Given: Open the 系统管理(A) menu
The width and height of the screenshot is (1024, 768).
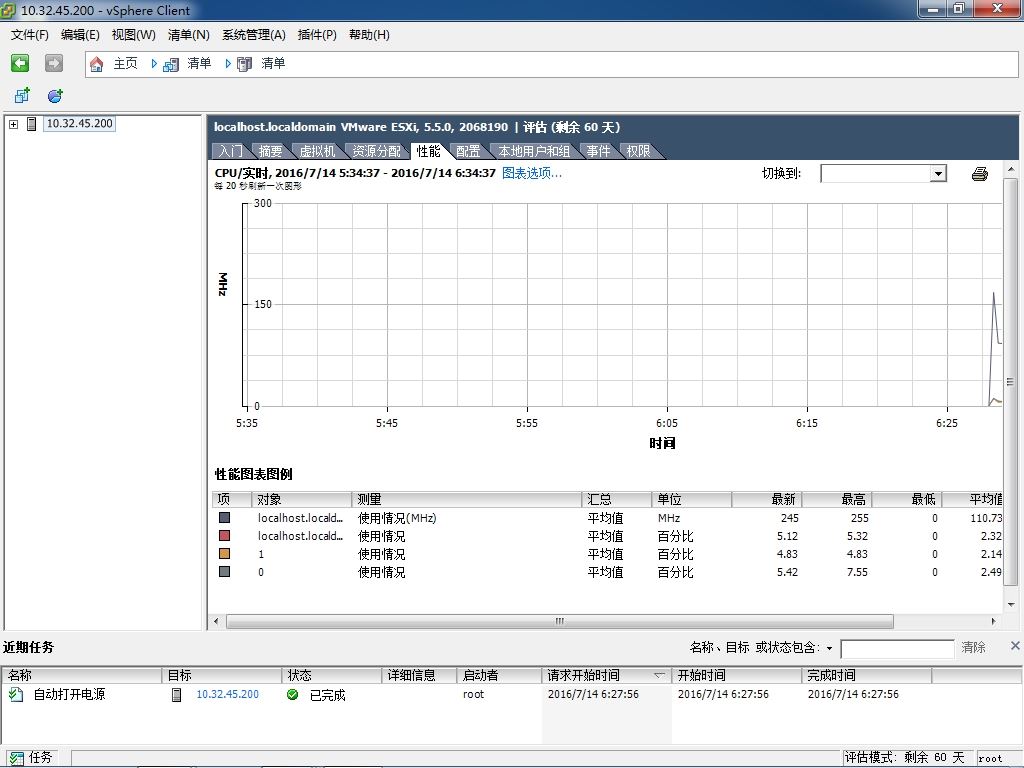Looking at the screenshot, I should [x=254, y=35].
